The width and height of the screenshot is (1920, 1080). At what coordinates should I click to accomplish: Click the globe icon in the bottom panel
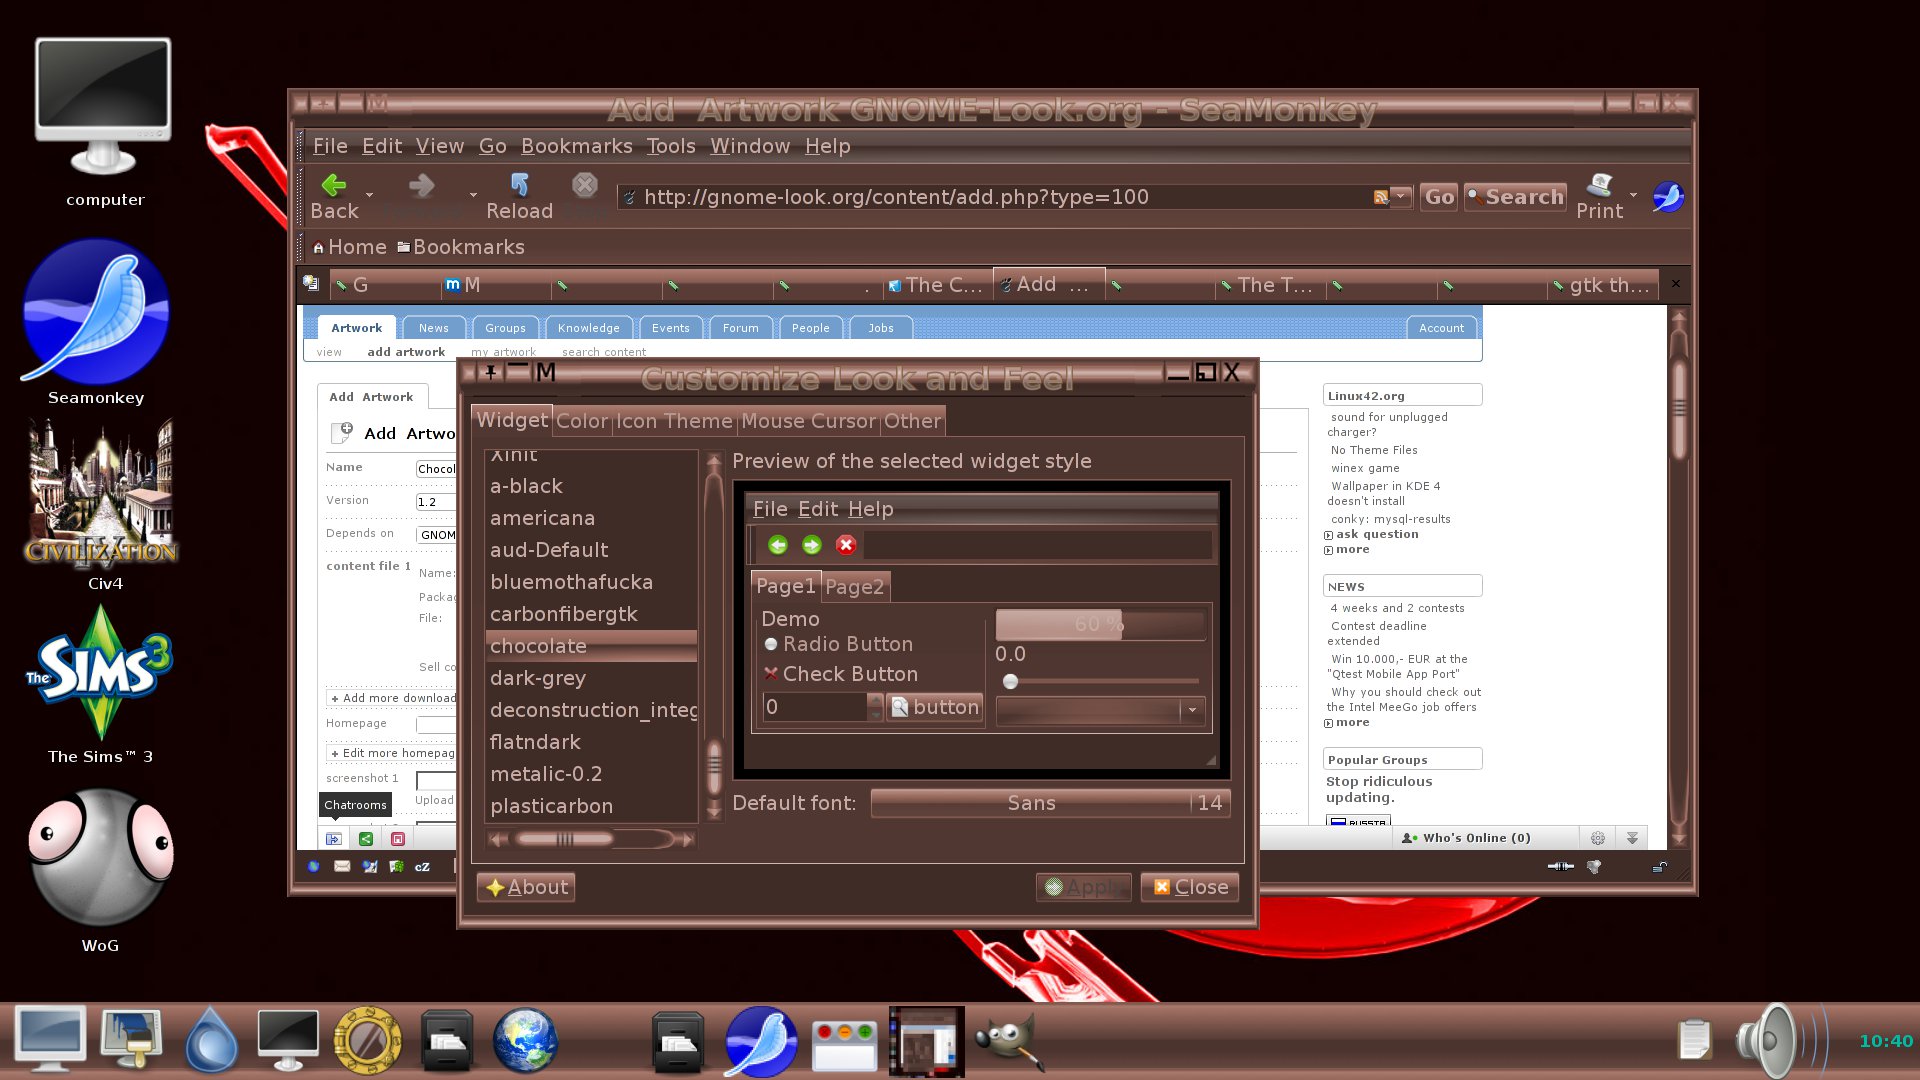click(525, 1040)
